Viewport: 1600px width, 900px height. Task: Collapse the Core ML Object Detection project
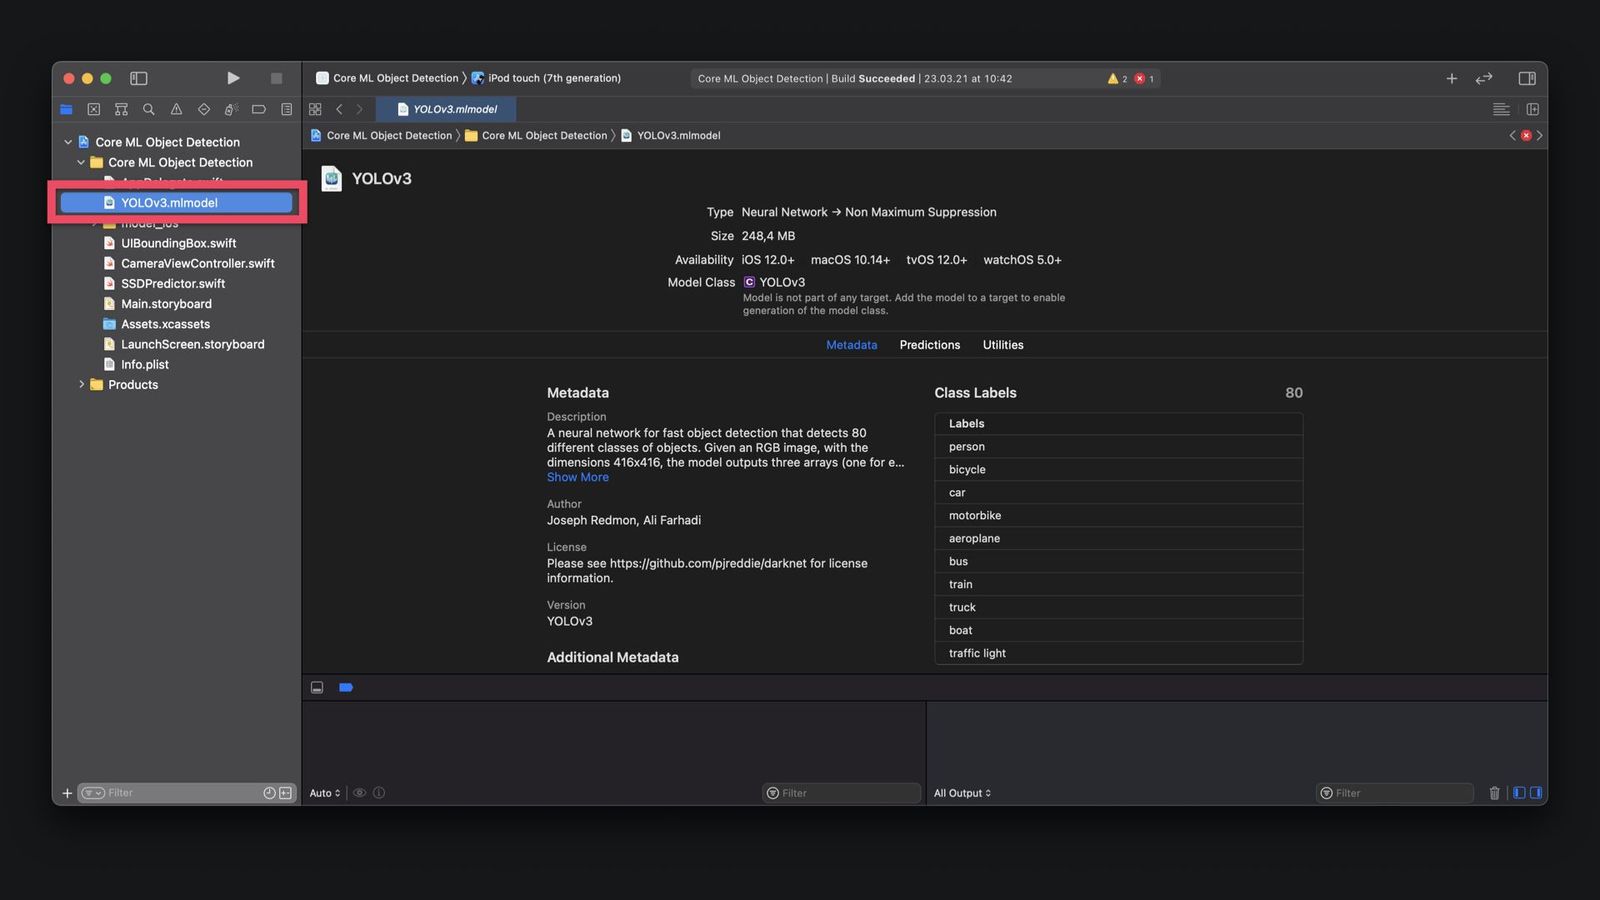pyautogui.click(x=68, y=142)
